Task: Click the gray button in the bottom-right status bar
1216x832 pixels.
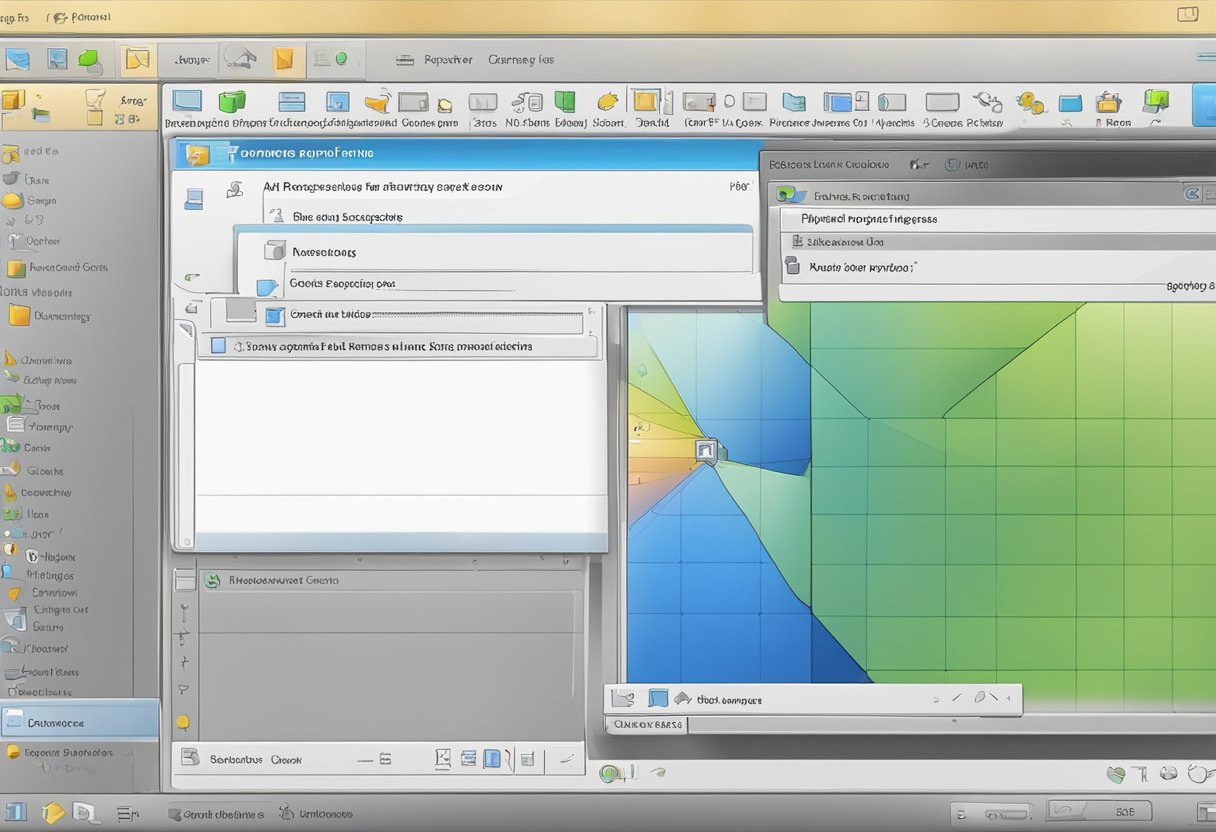Action: click(1098, 811)
